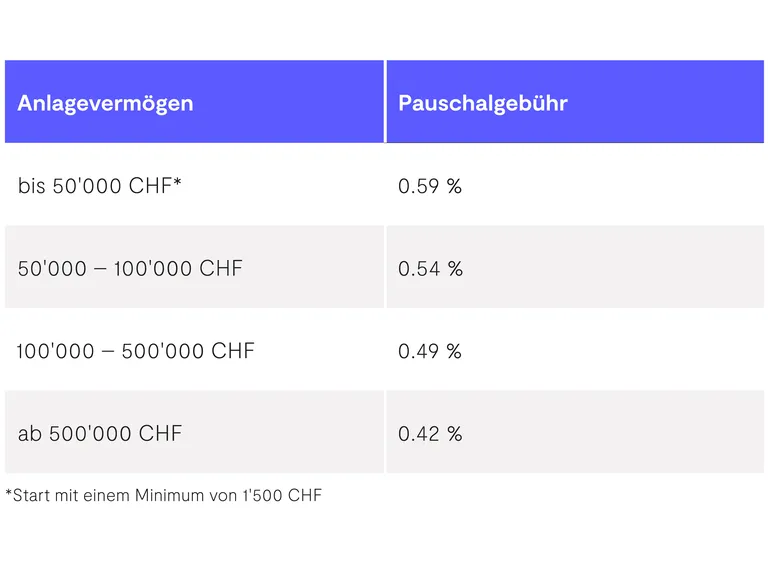This screenshot has height=576, width=768.
Task: Click the footnote about the starting minimum
Action: [163, 495]
